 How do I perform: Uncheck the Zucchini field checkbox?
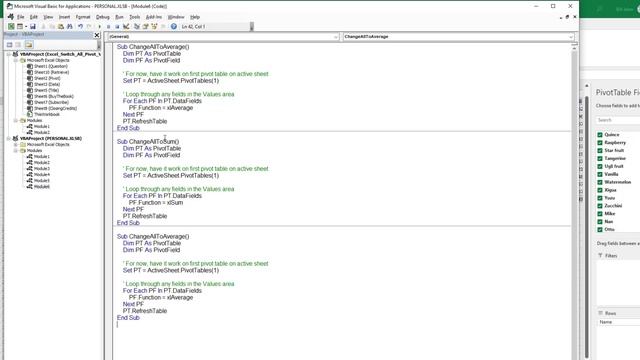[600, 206]
